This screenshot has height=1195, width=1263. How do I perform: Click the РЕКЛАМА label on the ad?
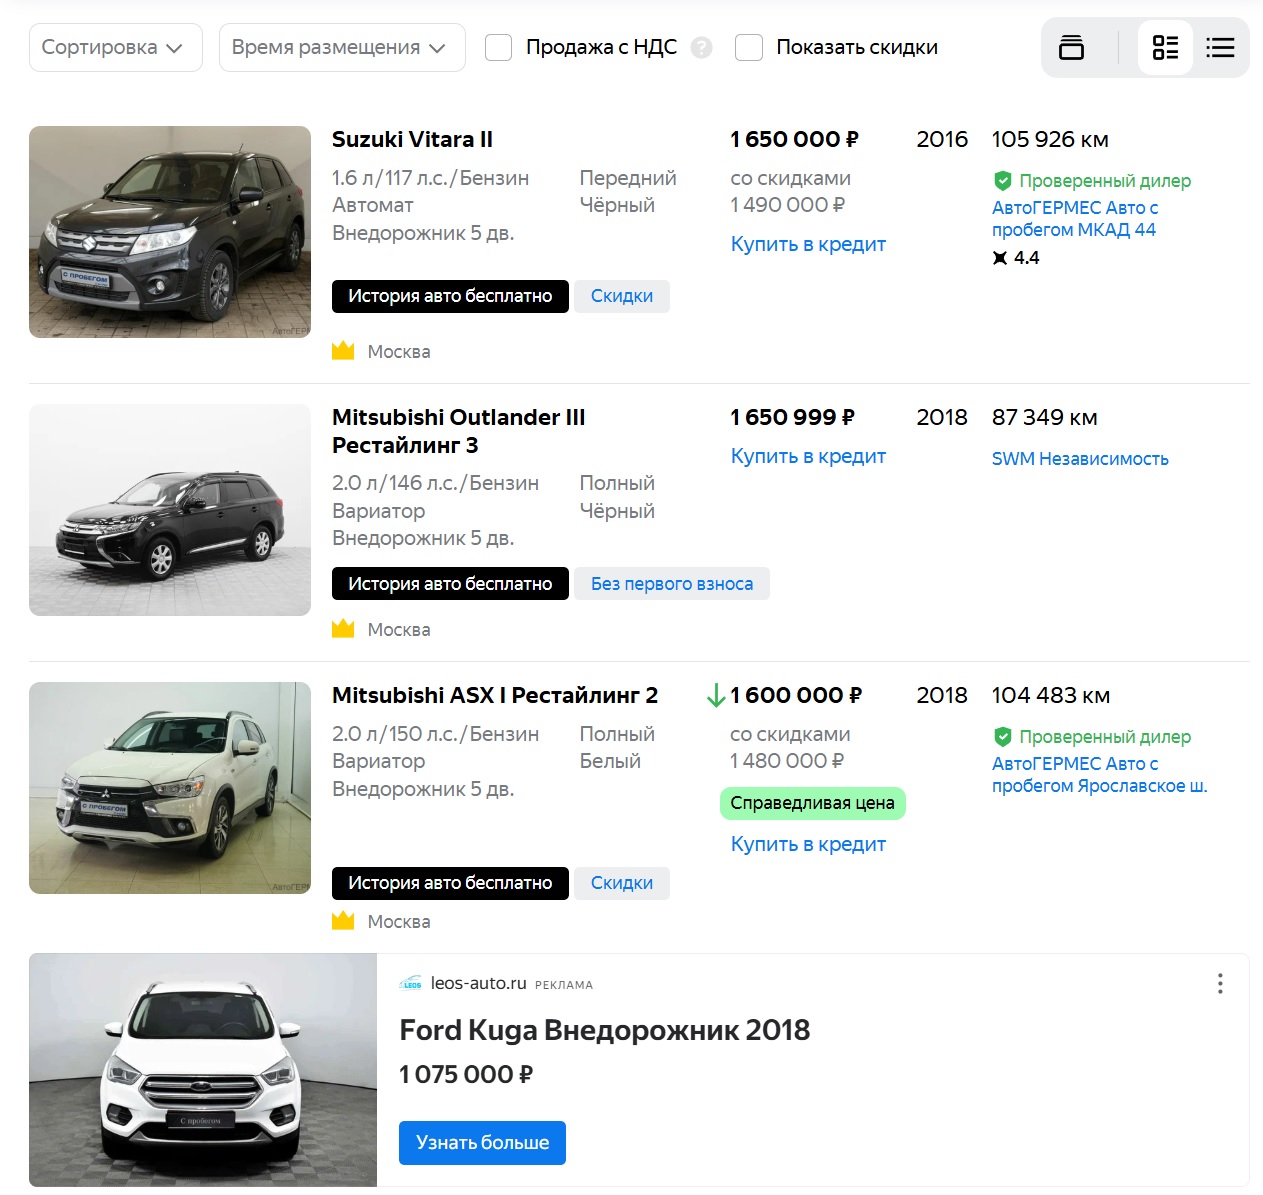[x=564, y=985]
